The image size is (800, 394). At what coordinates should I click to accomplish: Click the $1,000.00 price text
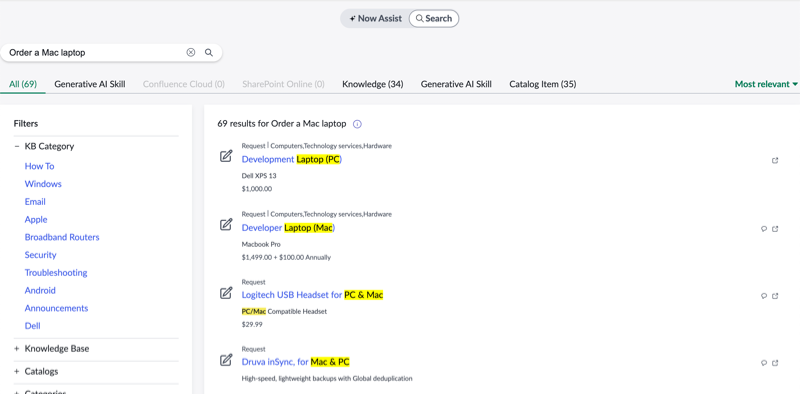(x=257, y=189)
